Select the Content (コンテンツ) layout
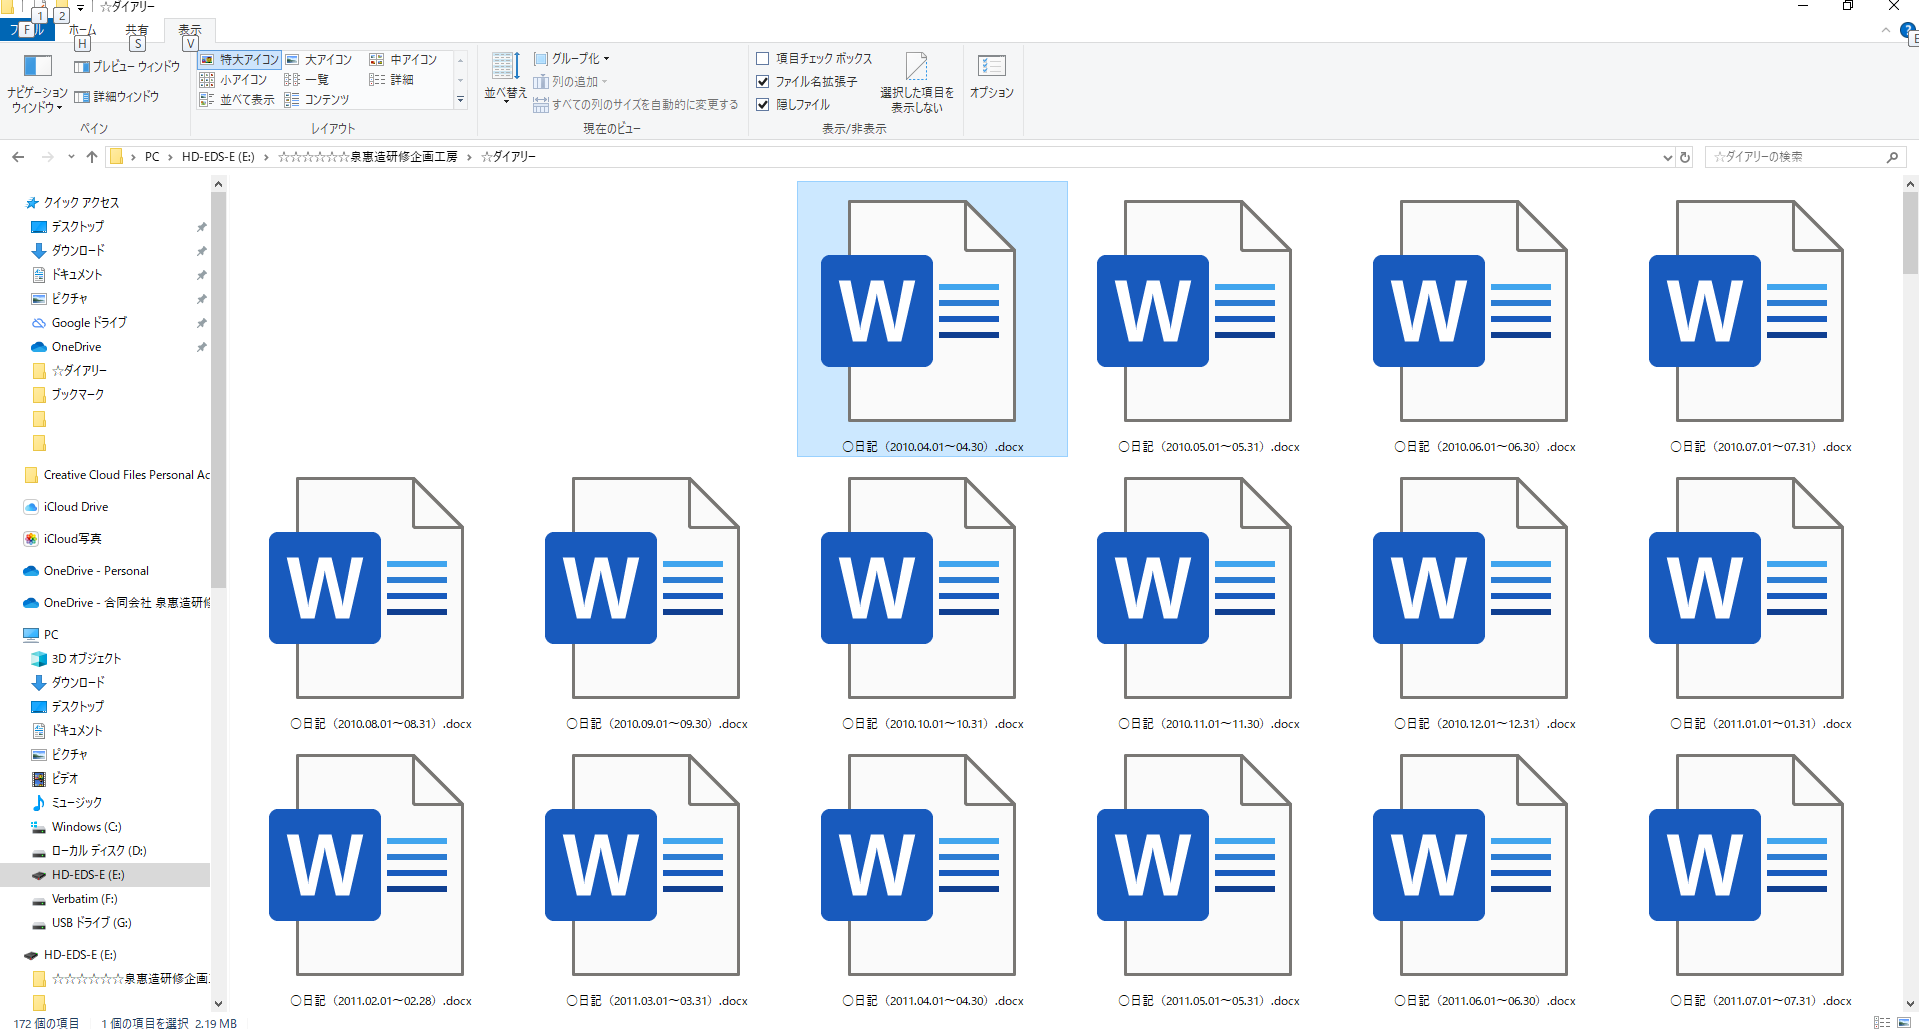Screen dimensions: 1919x1035 point(317,100)
